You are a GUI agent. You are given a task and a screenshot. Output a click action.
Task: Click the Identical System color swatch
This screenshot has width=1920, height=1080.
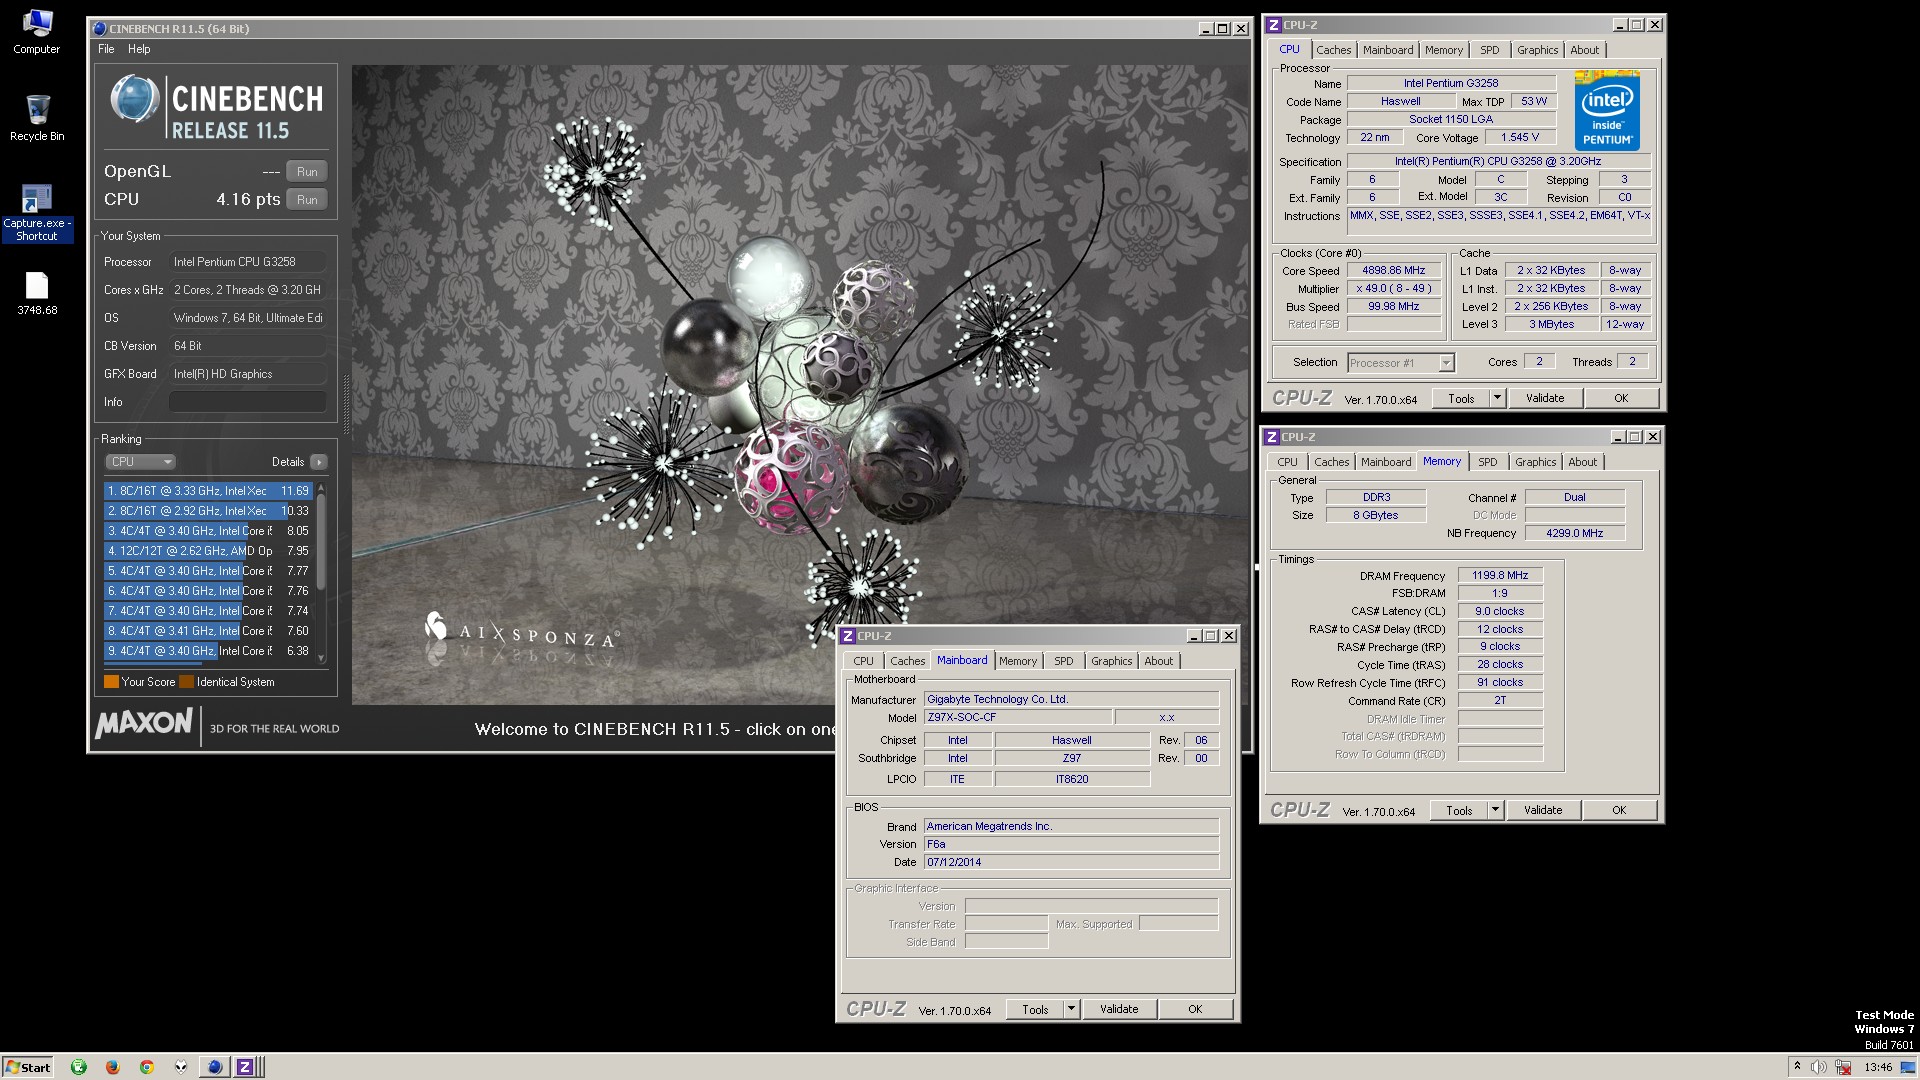186,682
